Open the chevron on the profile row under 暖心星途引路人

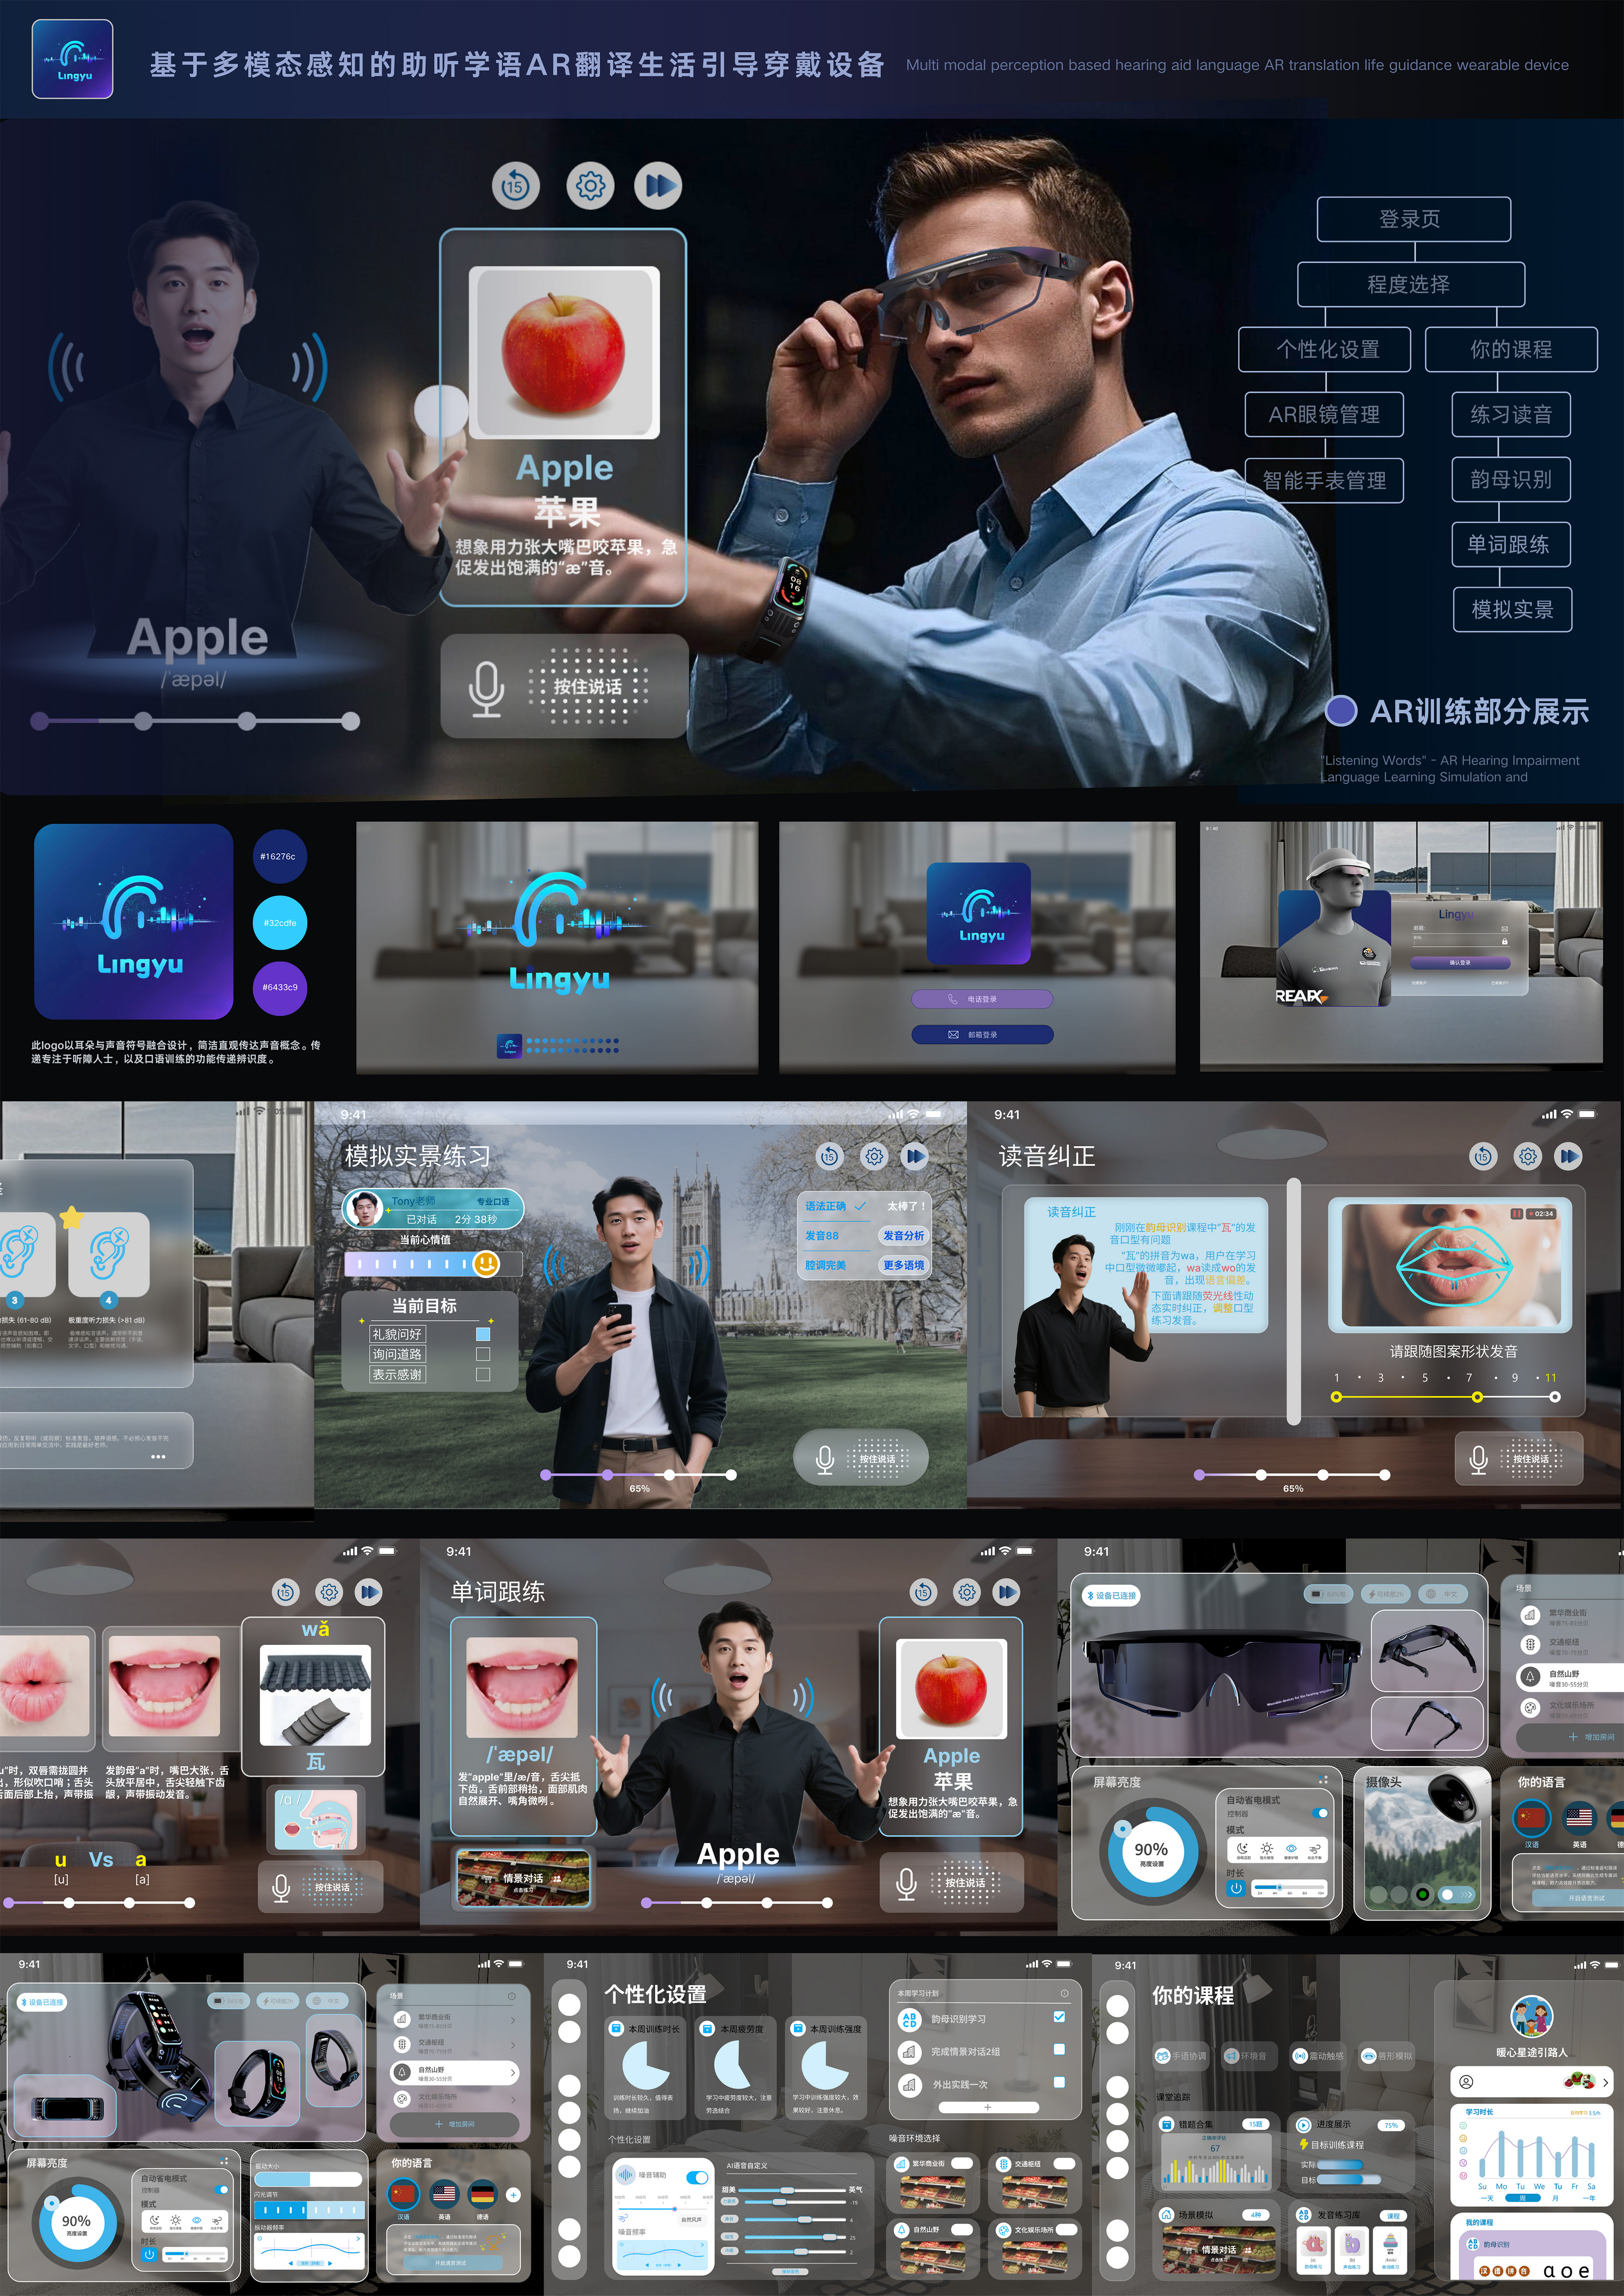pos(1605,2082)
